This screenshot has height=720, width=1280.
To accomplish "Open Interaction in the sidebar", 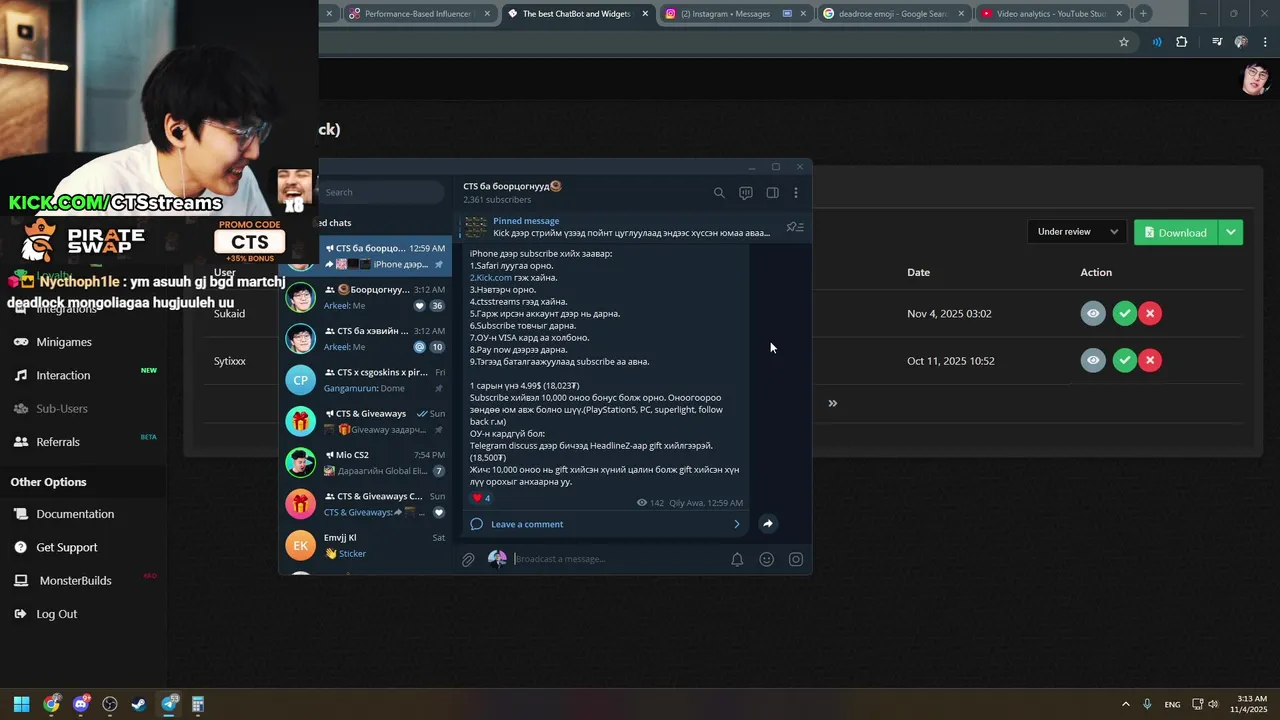I will (63, 375).
